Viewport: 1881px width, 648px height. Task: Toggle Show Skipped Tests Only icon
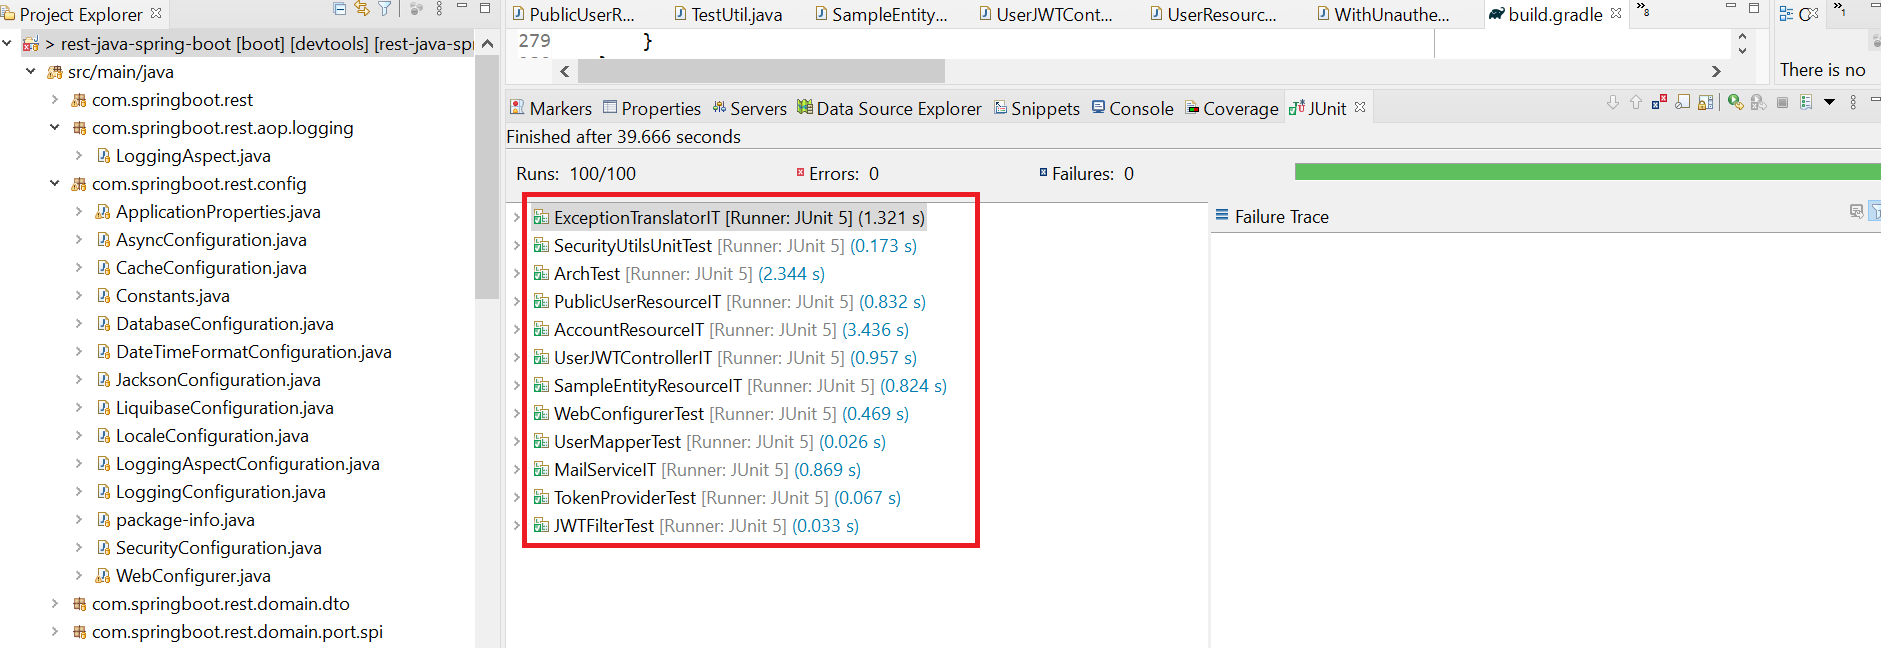[1683, 102]
